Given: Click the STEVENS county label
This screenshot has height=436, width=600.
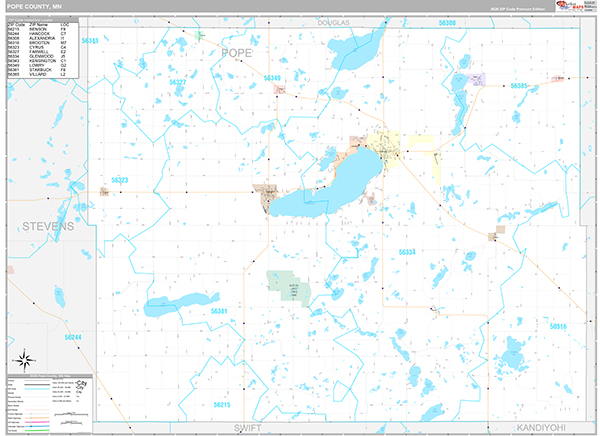Looking at the screenshot, I should click(x=48, y=226).
